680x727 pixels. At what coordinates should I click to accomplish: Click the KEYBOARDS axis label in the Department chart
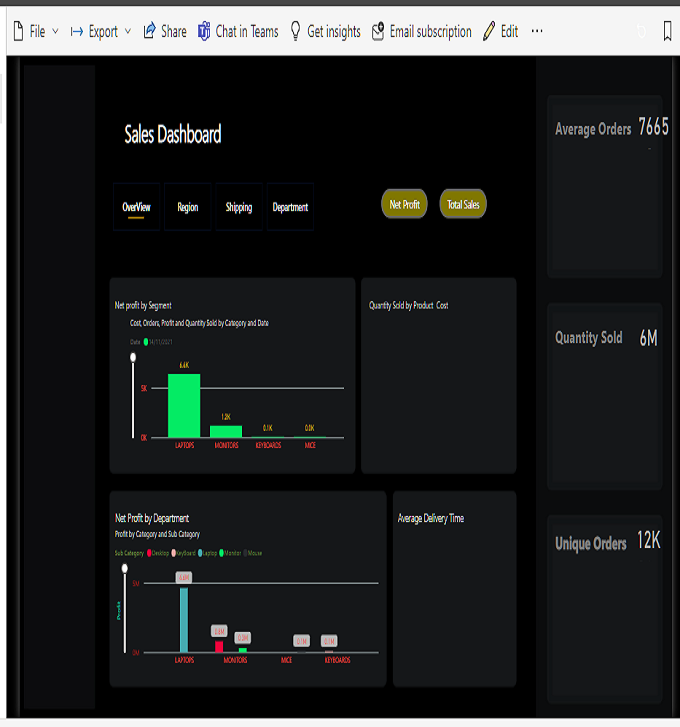coord(337,660)
